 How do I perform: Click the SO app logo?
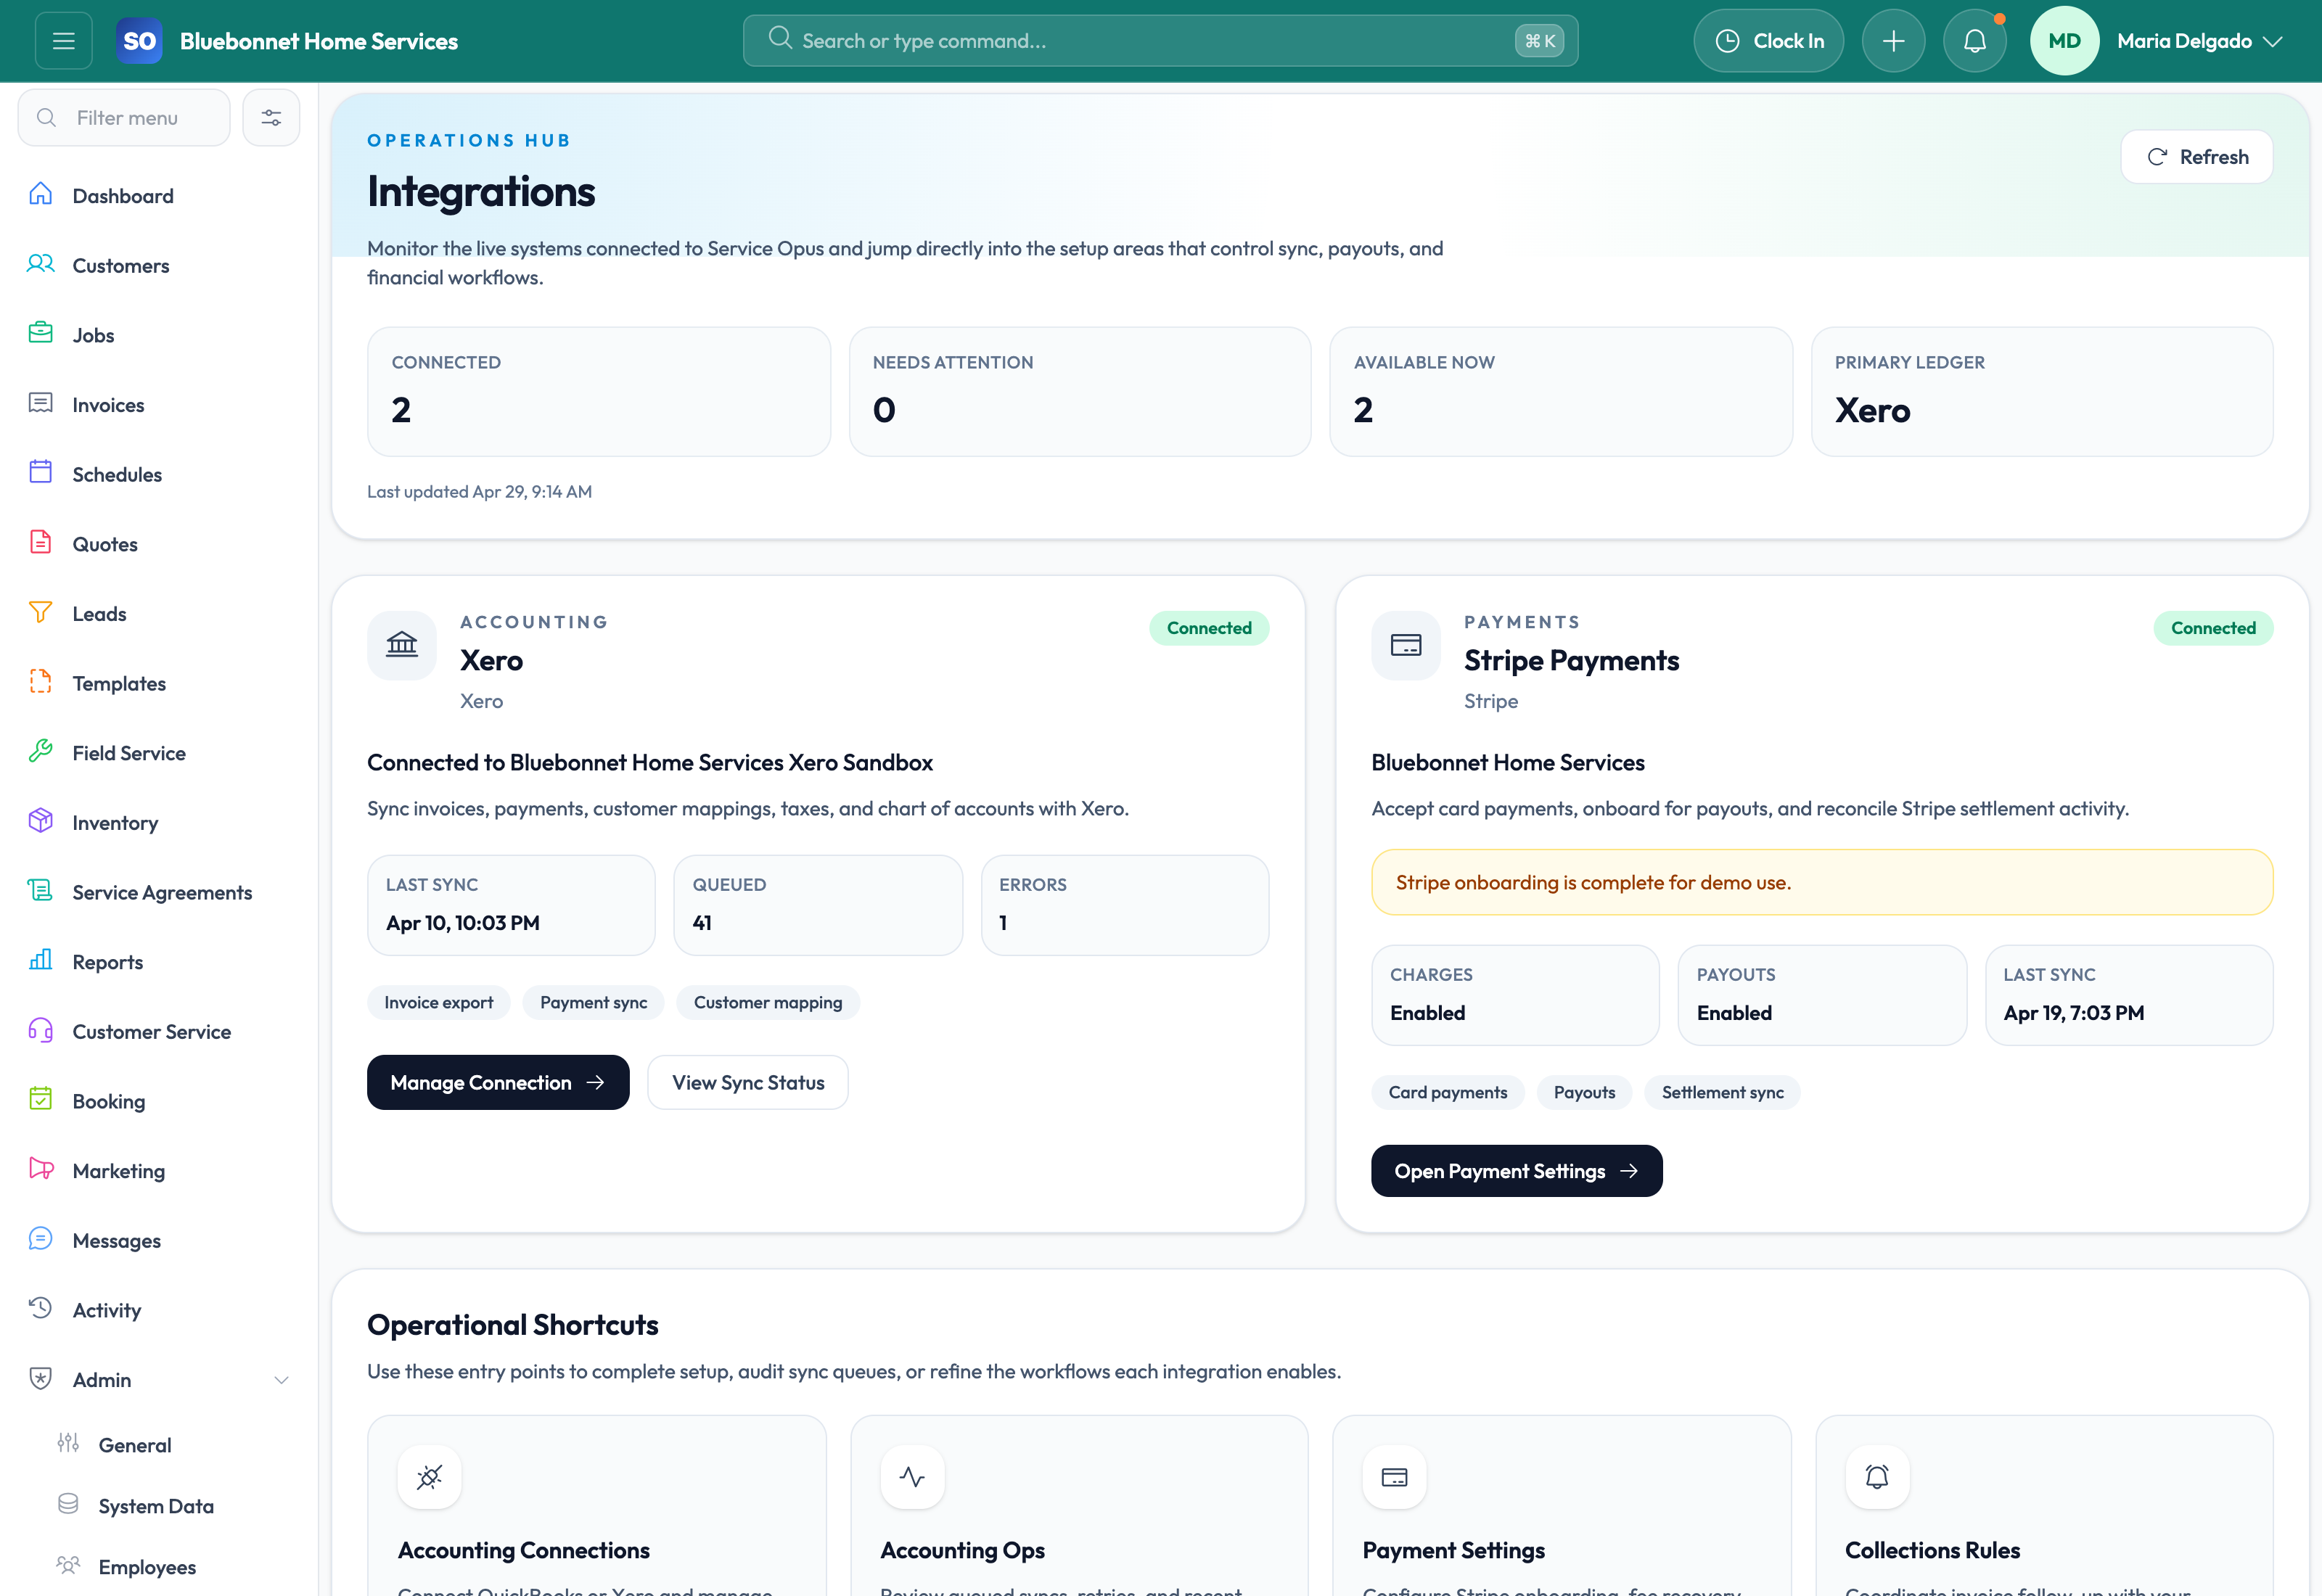click(139, 41)
